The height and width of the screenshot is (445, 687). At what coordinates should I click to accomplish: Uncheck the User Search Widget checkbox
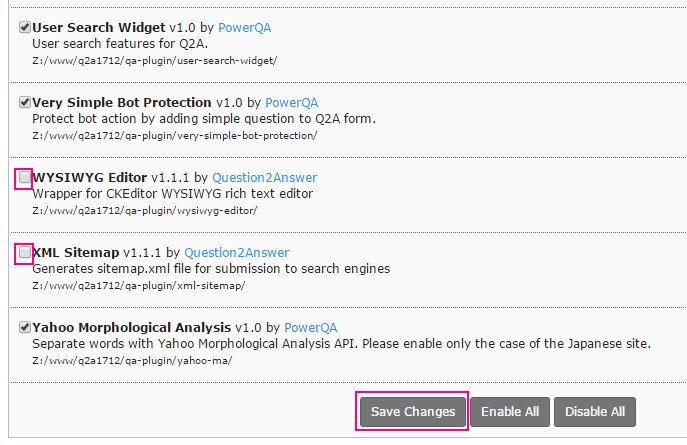24,27
